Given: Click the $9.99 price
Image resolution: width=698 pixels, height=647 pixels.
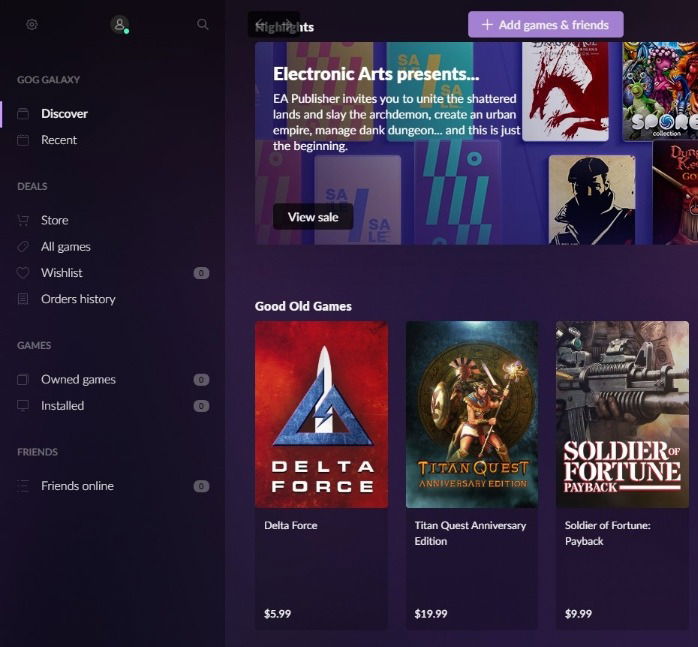Looking at the screenshot, I should [x=578, y=614].
